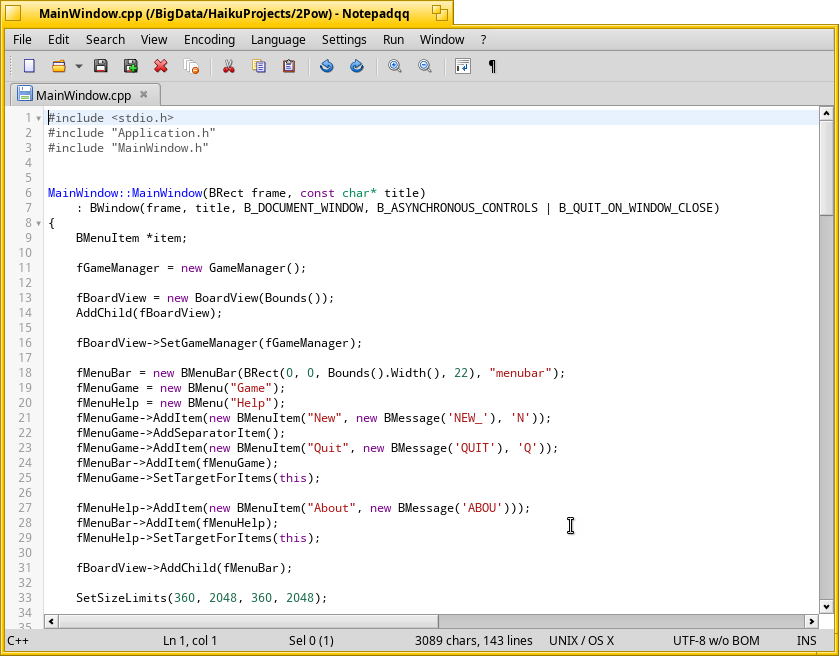
Task: Toggle show all characters pilcrow icon
Action: 492,66
